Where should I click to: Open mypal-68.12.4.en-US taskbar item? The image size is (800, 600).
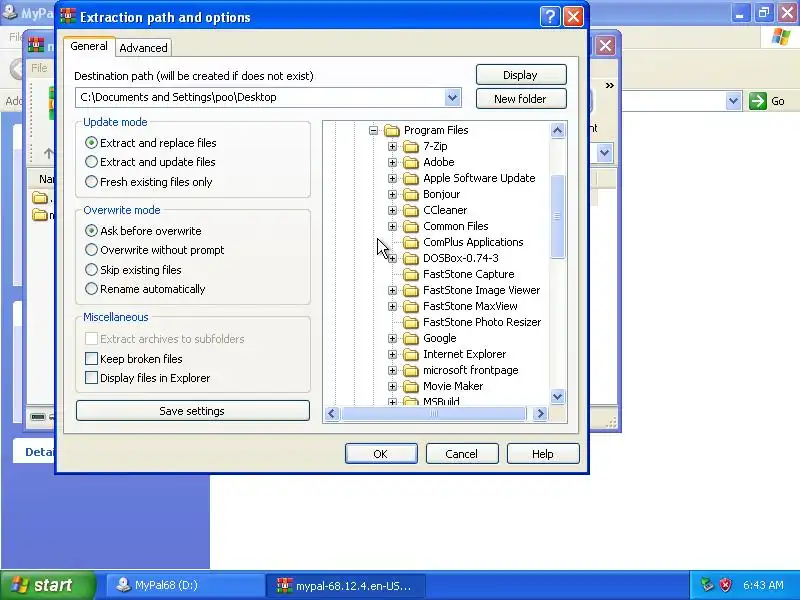pyautogui.click(x=345, y=585)
